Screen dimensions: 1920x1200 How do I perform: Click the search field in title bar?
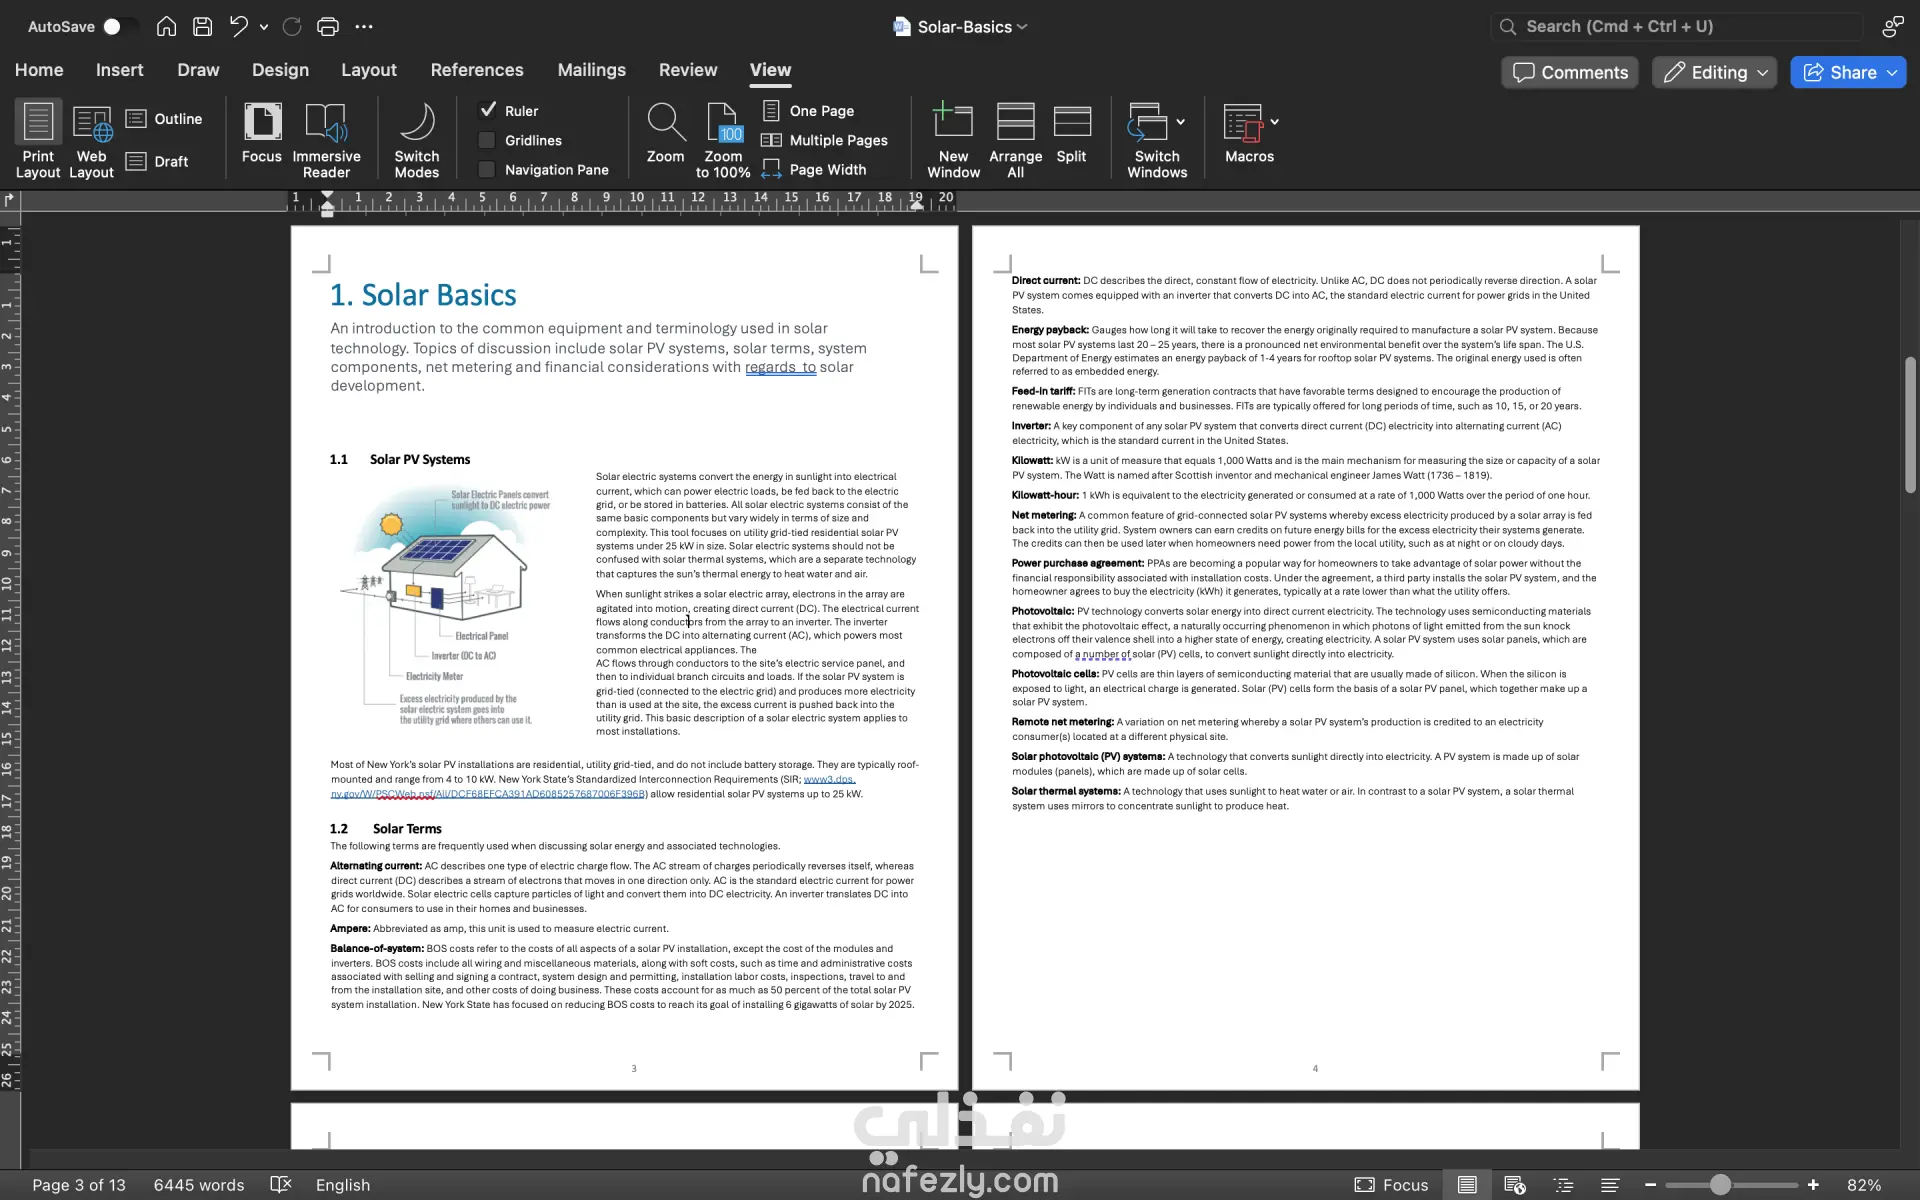click(x=1680, y=27)
